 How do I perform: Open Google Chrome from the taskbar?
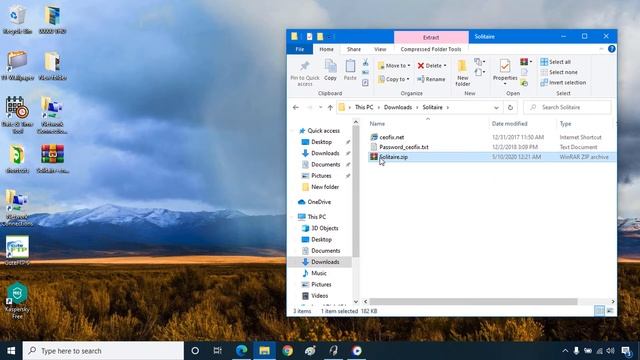click(x=287, y=351)
